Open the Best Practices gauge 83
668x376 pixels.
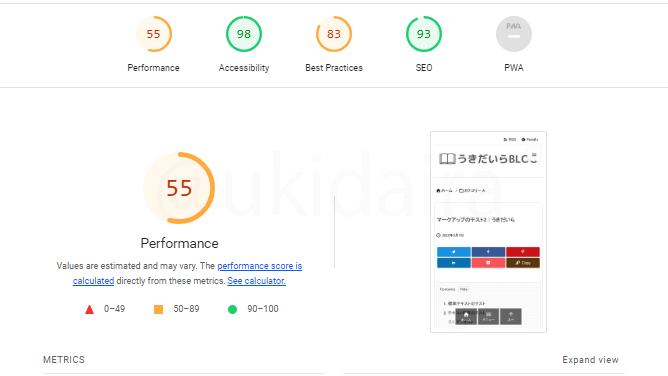click(334, 34)
